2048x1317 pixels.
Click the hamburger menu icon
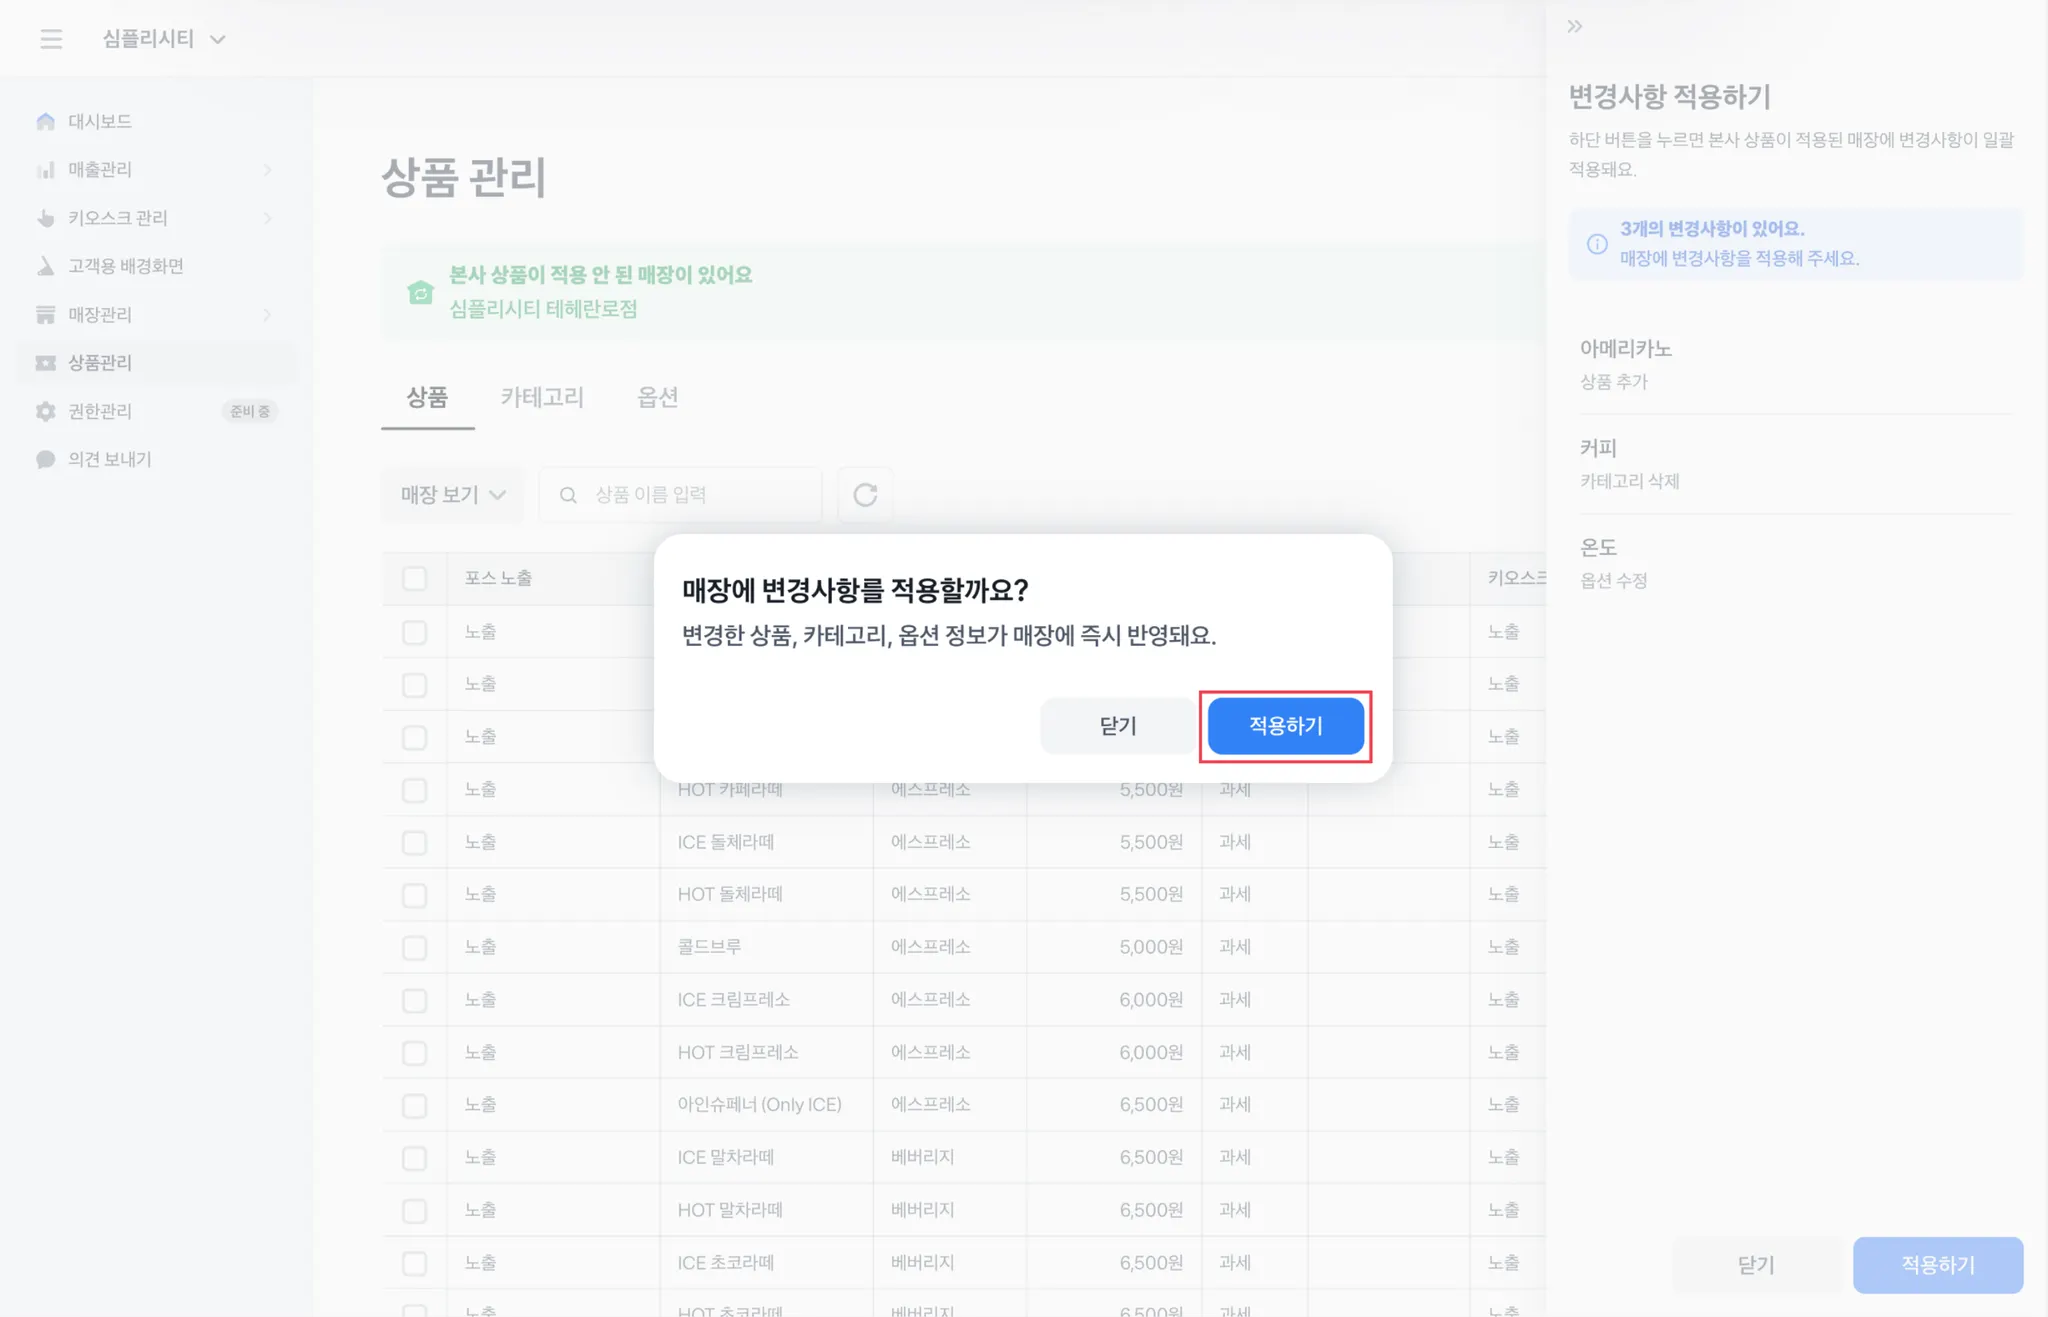[51, 39]
